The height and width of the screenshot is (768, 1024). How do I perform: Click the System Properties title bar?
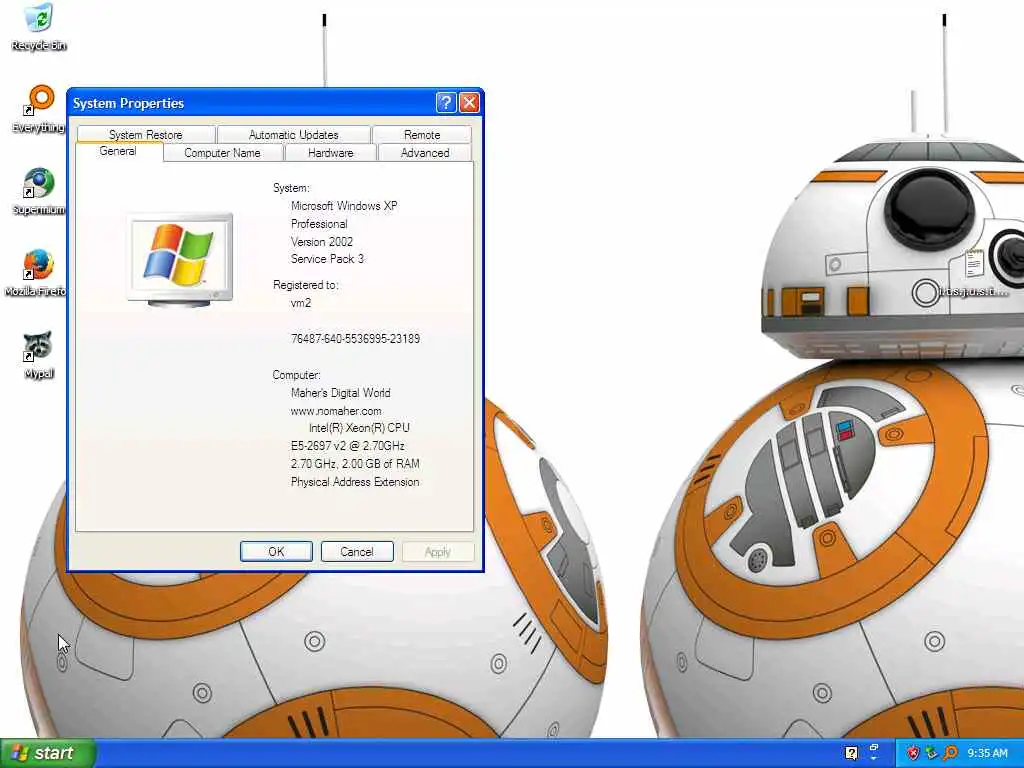[x=251, y=103]
